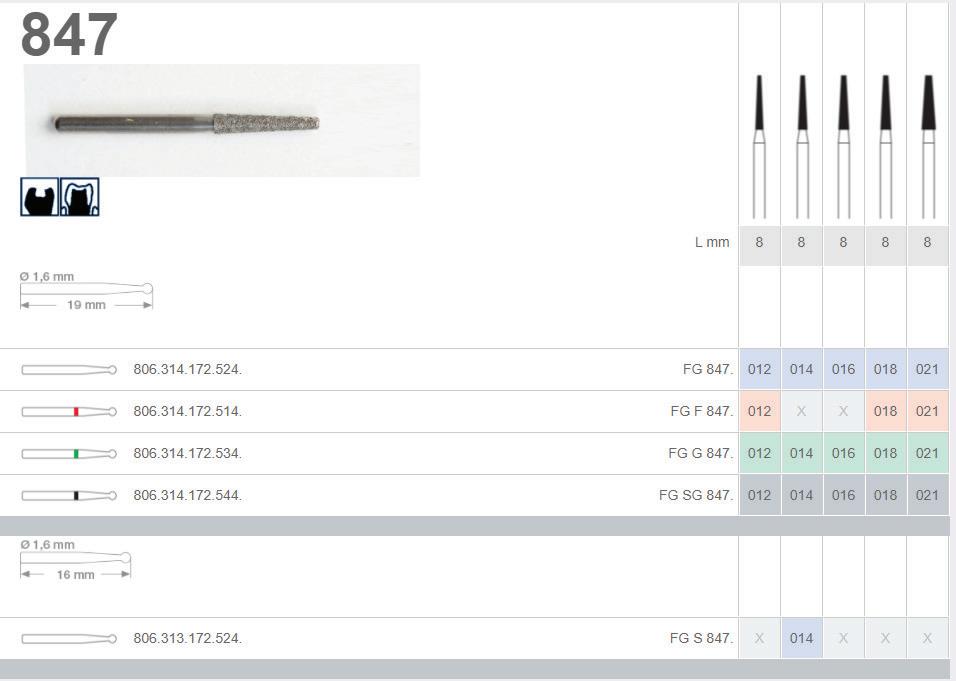956x681 pixels.
Task: Click the red-ring shank icon for FG F 847
Action: pos(69,411)
